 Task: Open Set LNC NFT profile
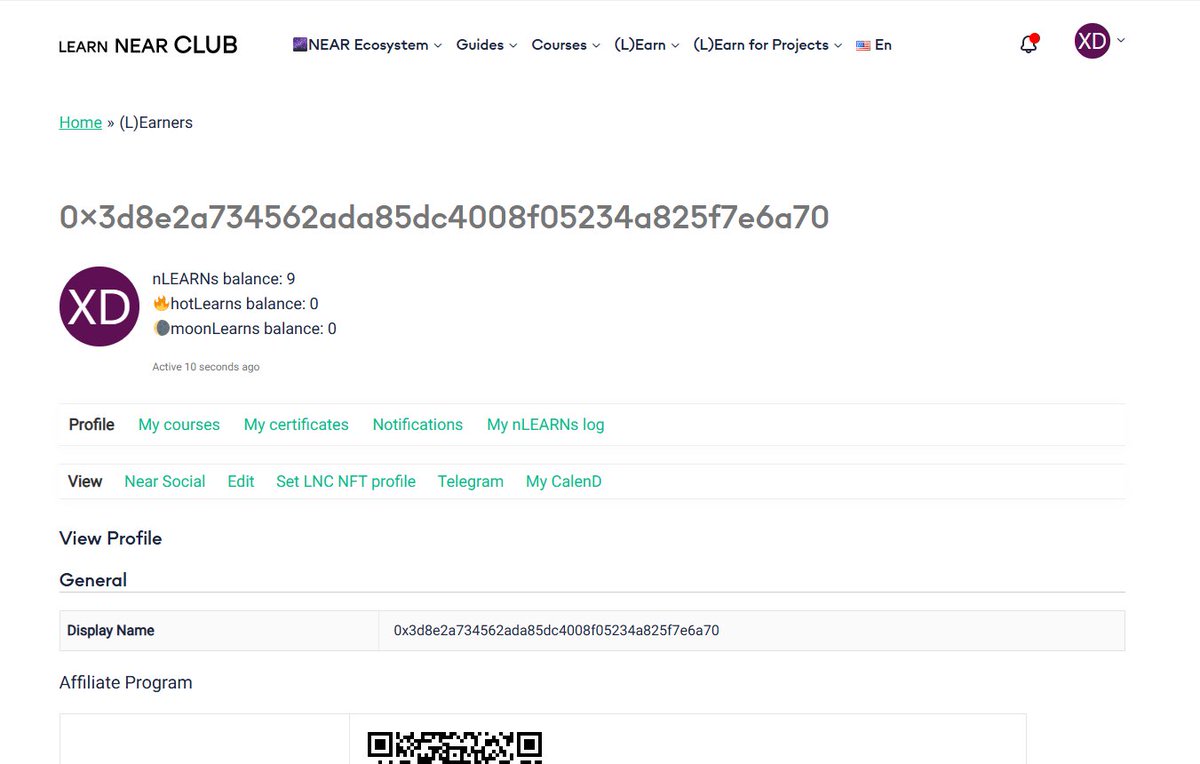tap(346, 482)
